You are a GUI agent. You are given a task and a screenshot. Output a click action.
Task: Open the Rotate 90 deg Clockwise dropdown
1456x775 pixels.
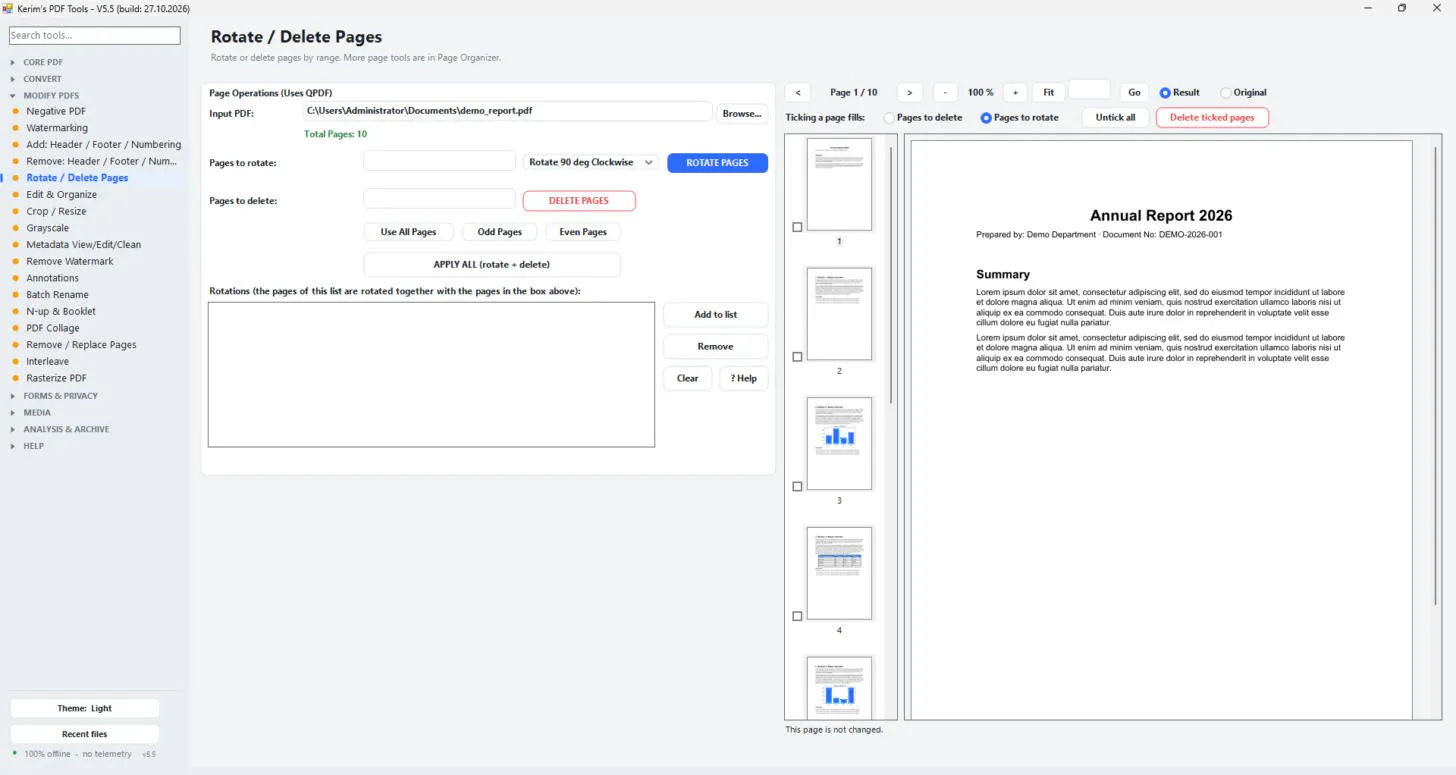pyautogui.click(x=591, y=162)
